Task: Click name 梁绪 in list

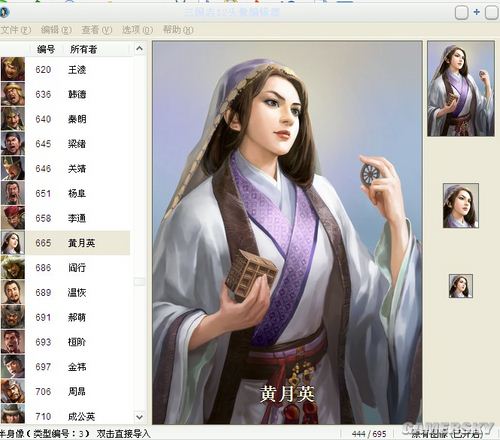Action: (x=77, y=144)
